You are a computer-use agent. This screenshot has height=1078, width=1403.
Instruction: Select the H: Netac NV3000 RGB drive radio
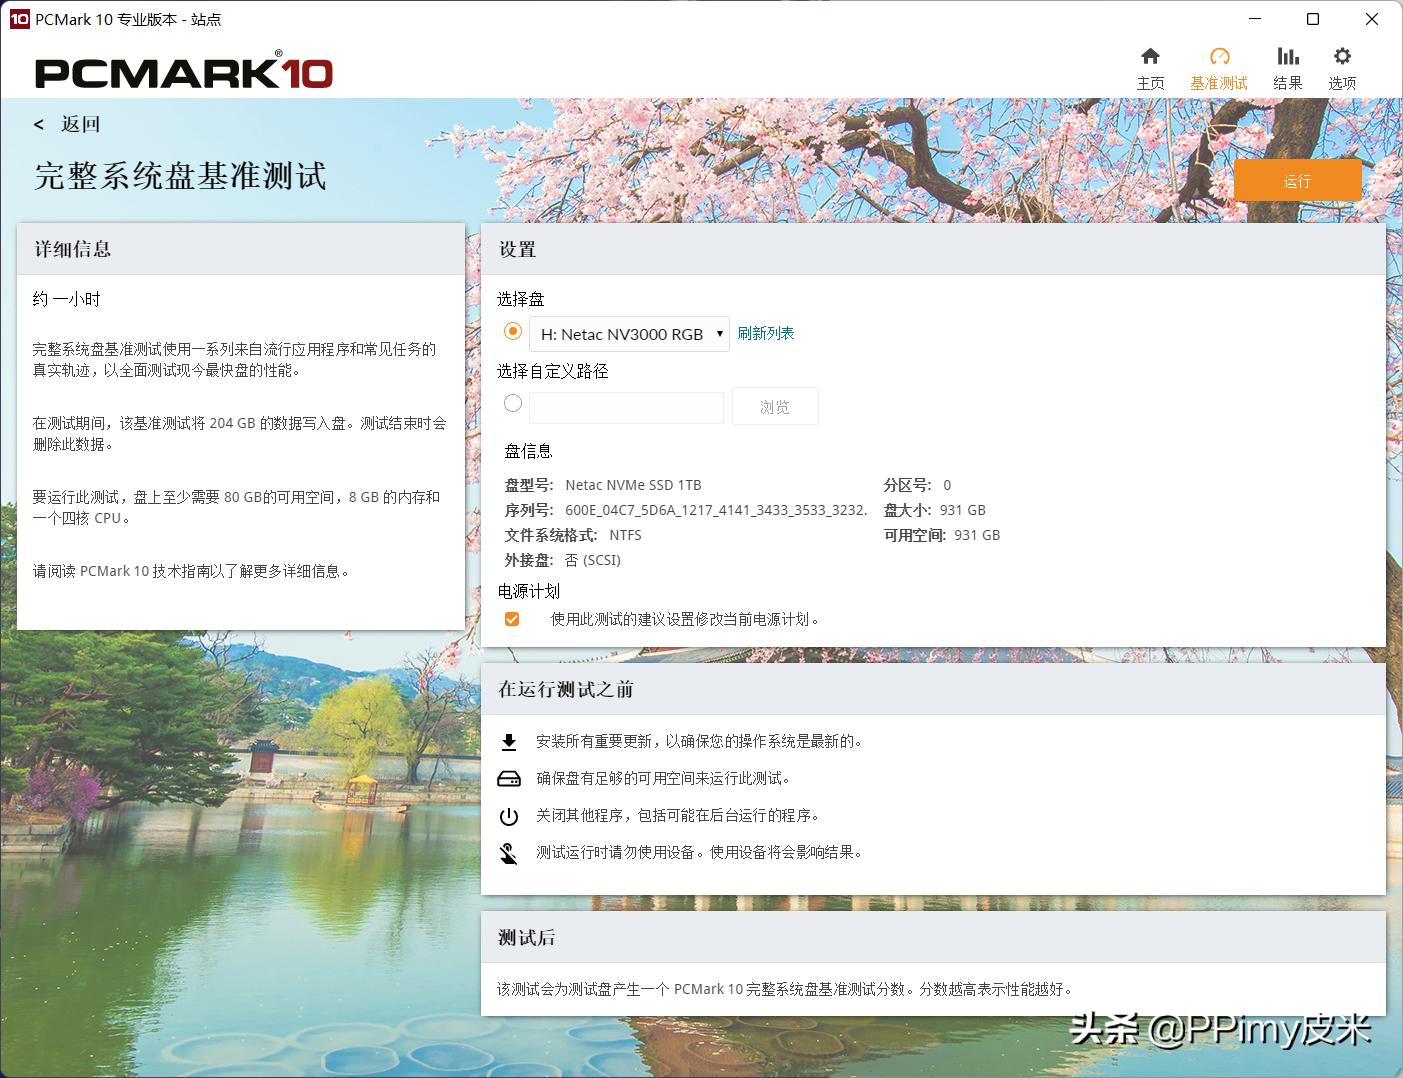(x=512, y=331)
